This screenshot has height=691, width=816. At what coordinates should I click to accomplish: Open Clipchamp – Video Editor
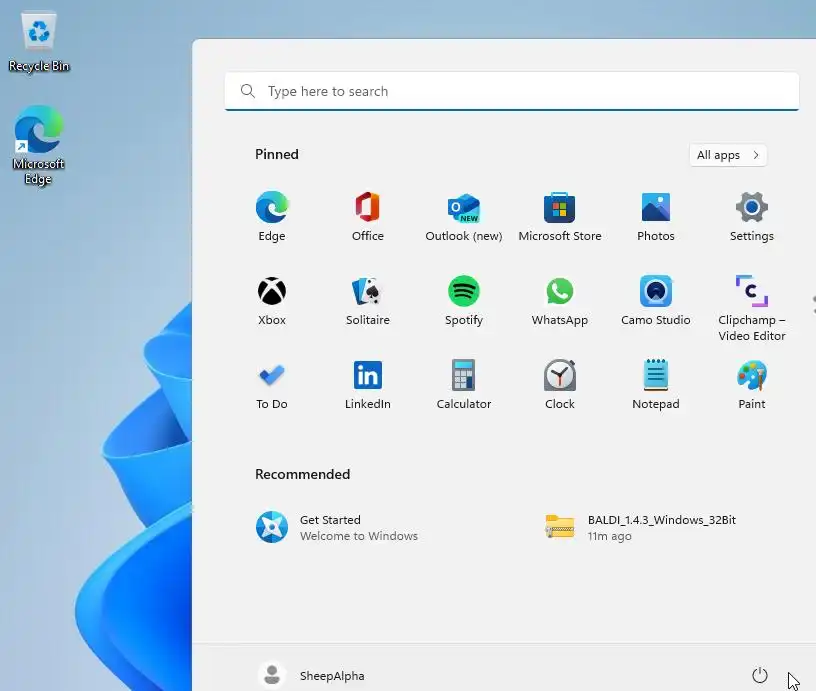(x=751, y=308)
